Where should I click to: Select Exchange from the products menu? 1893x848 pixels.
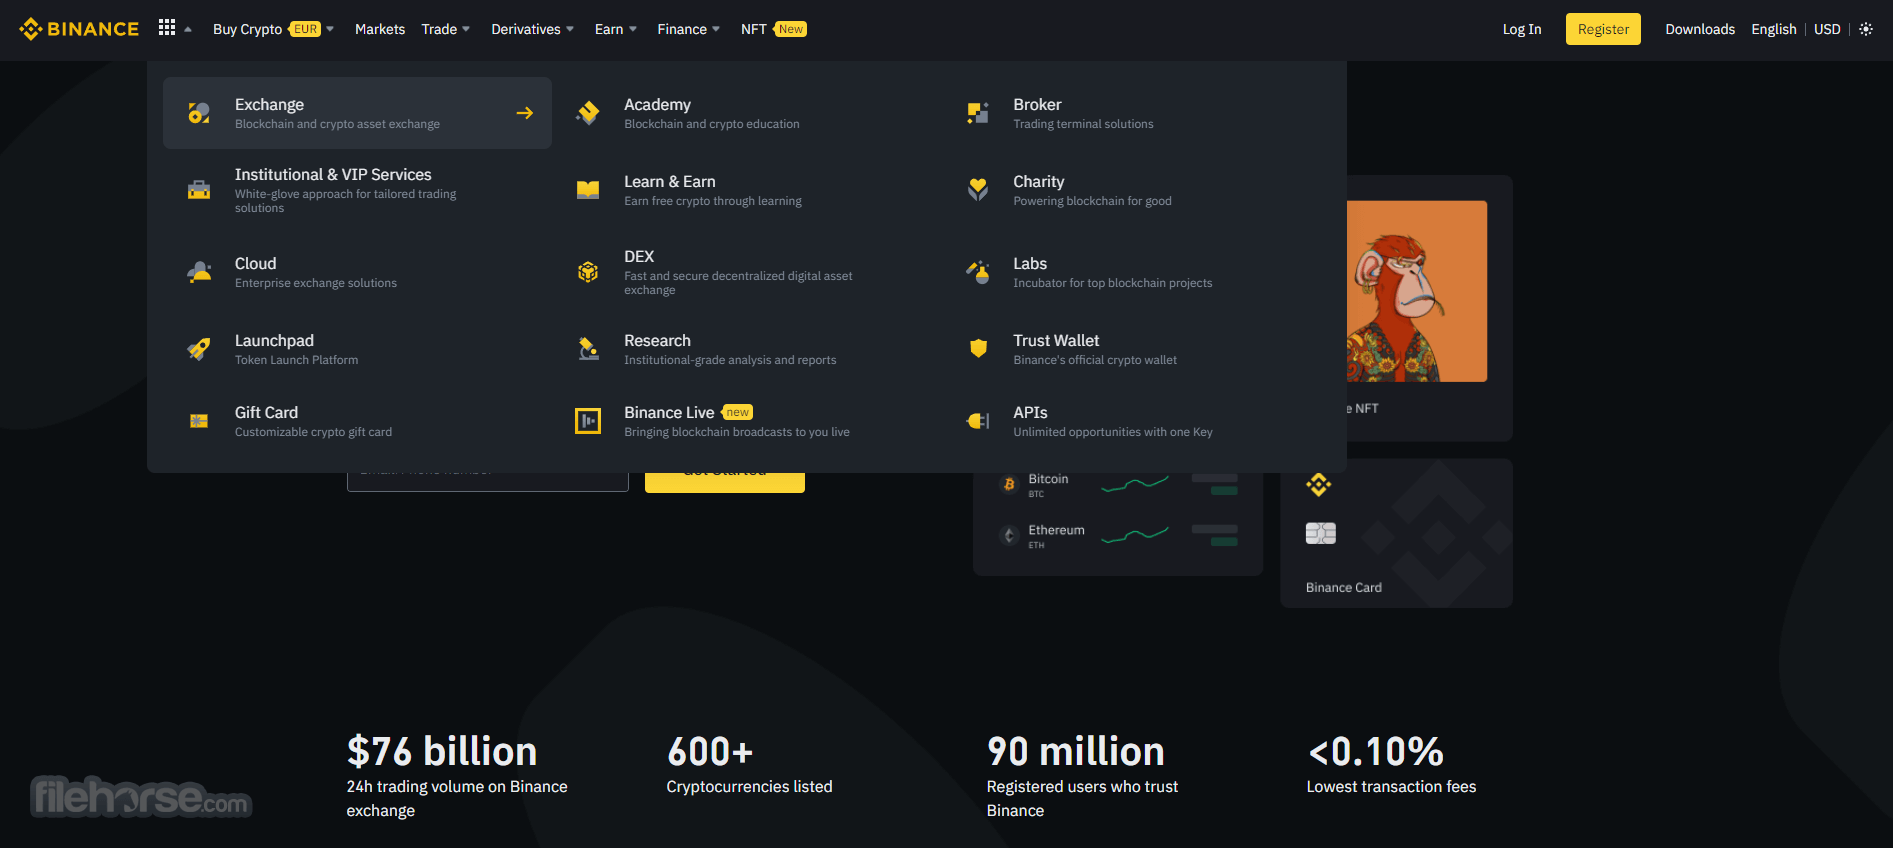coord(357,113)
